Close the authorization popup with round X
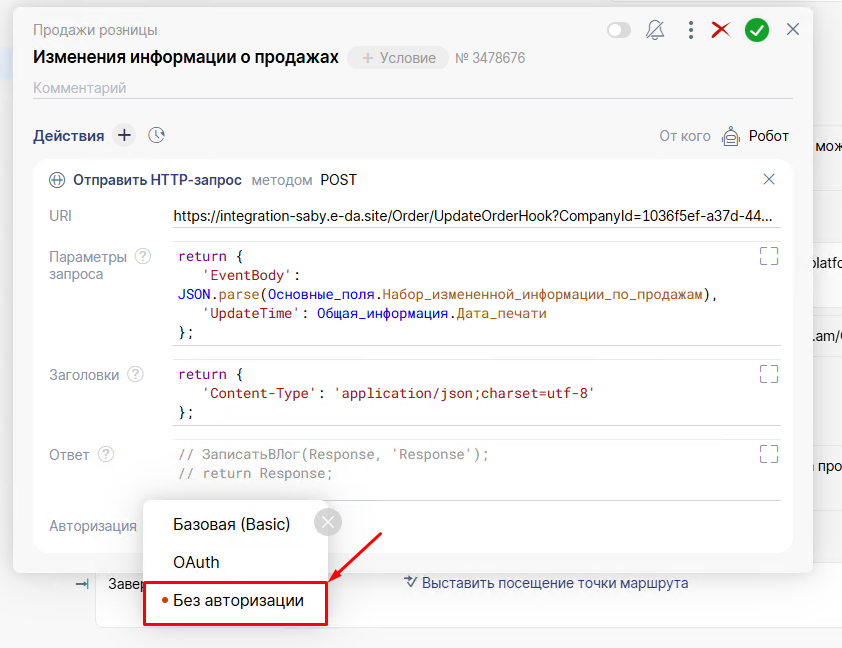 click(328, 523)
